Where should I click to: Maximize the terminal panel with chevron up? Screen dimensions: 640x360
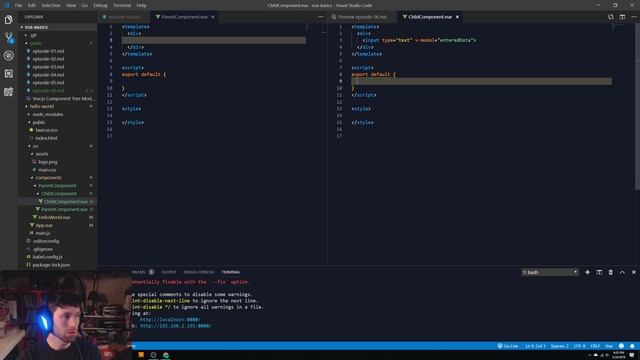(622, 272)
